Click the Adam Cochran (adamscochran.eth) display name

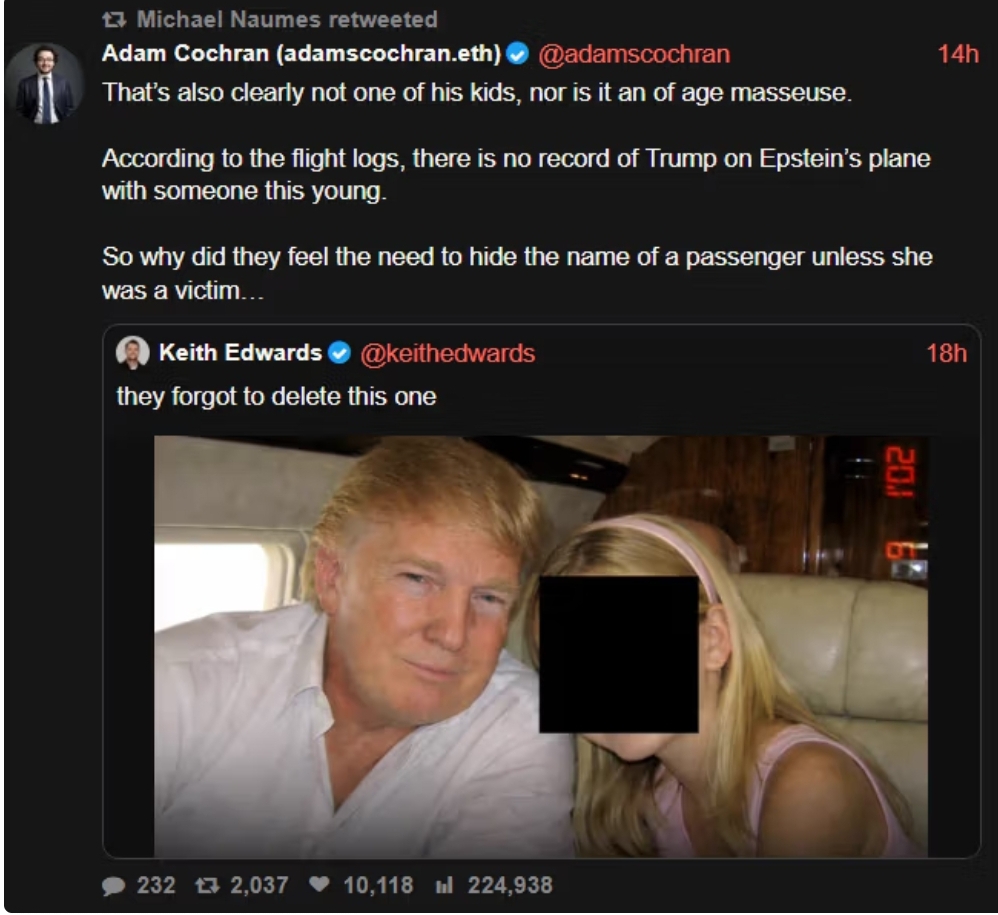pos(302,53)
